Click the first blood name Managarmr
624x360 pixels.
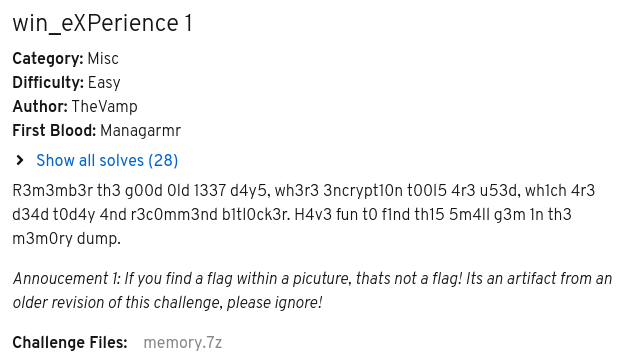tap(140, 130)
